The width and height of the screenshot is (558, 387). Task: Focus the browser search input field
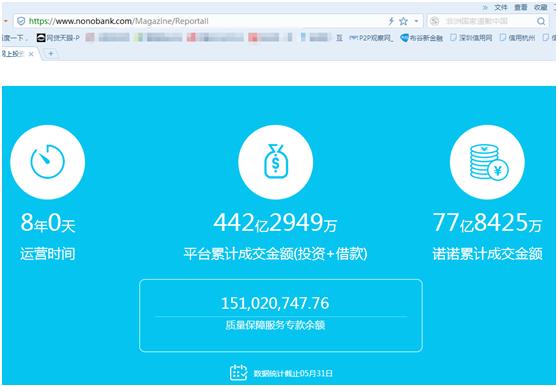click(488, 21)
